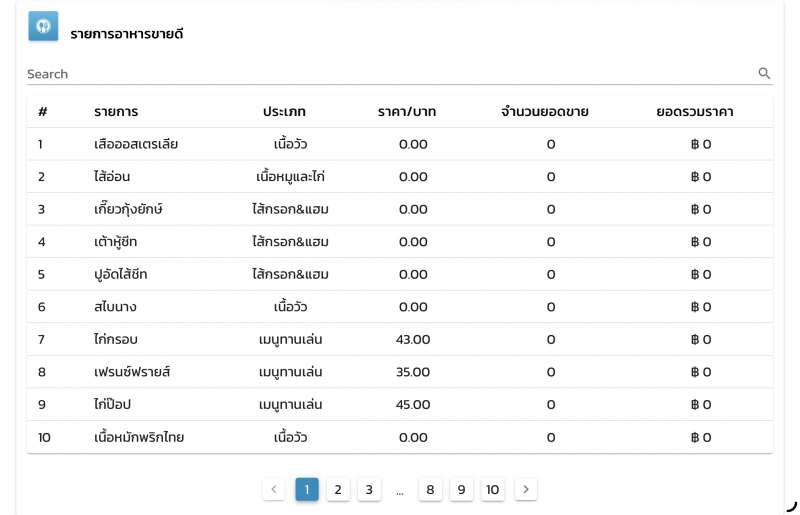Click the restaurant icon beside the title

(43, 27)
